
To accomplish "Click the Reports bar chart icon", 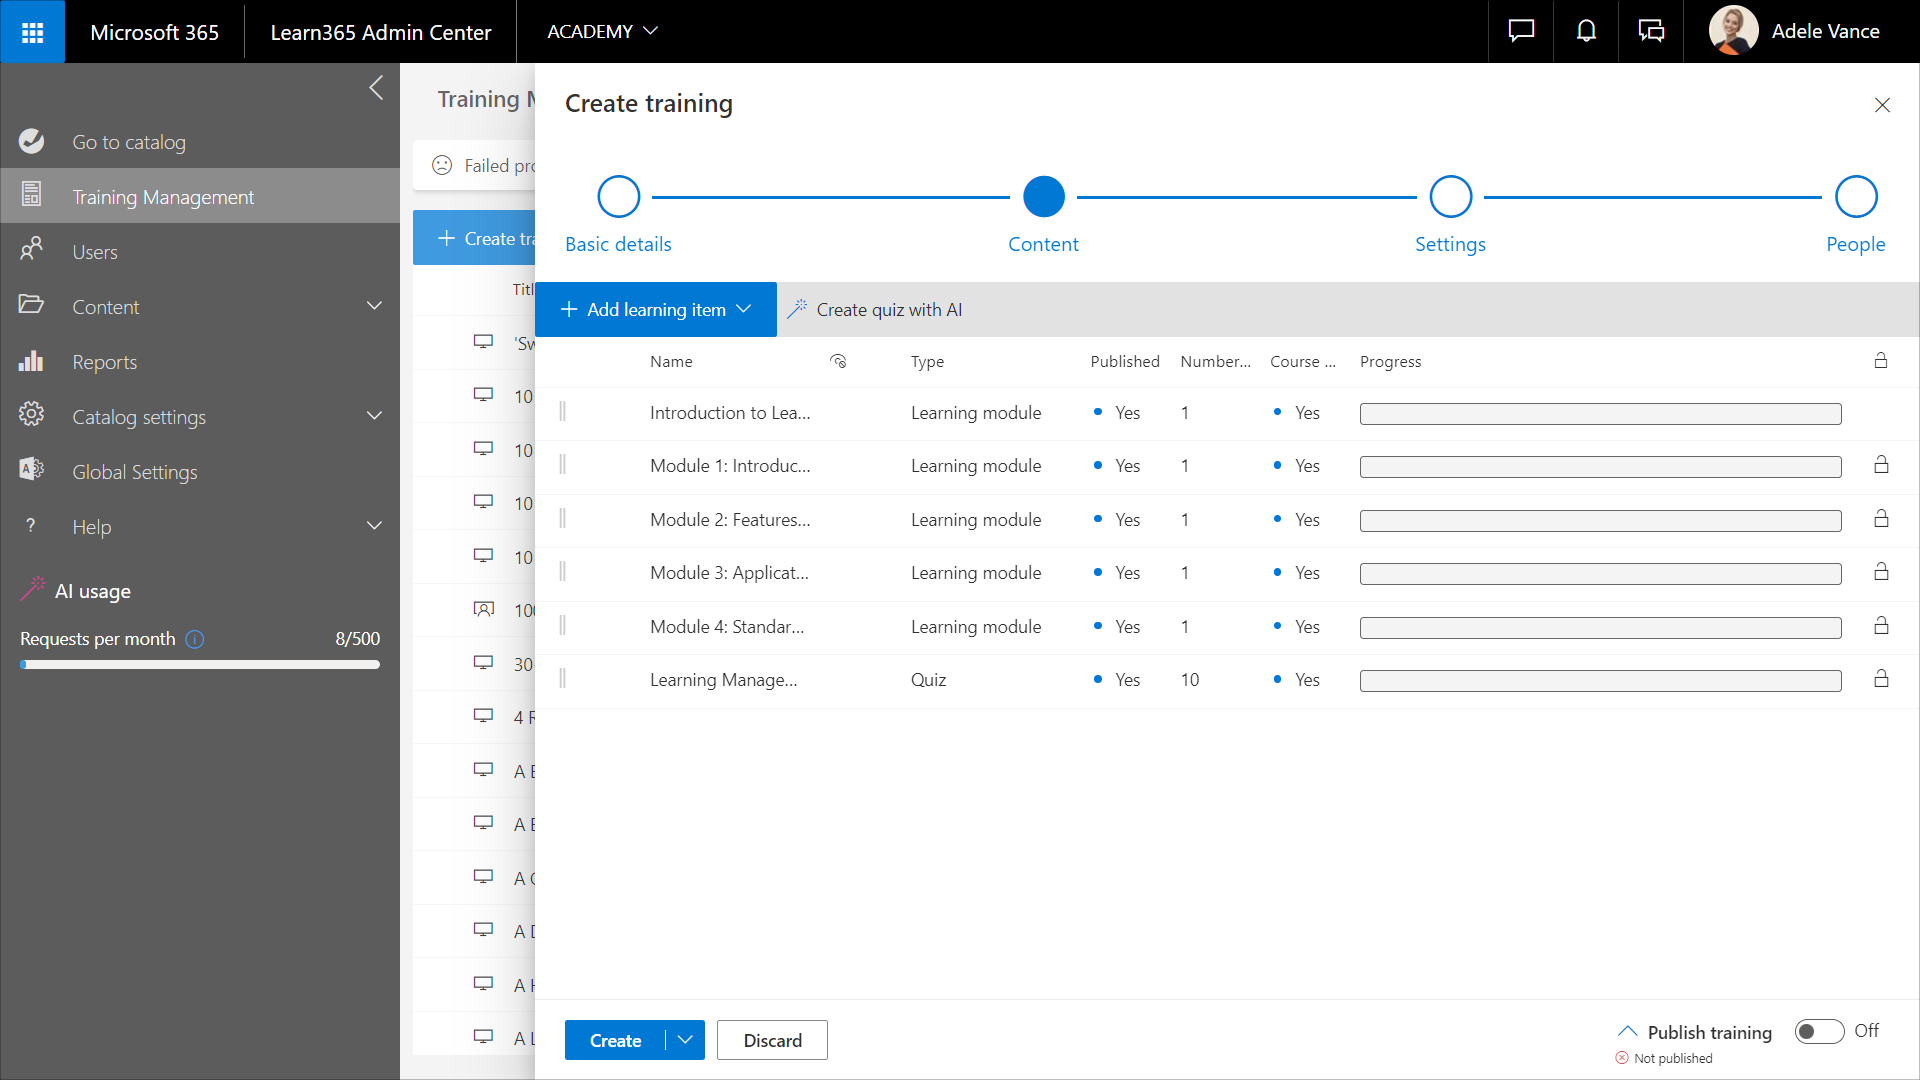I will tap(31, 362).
